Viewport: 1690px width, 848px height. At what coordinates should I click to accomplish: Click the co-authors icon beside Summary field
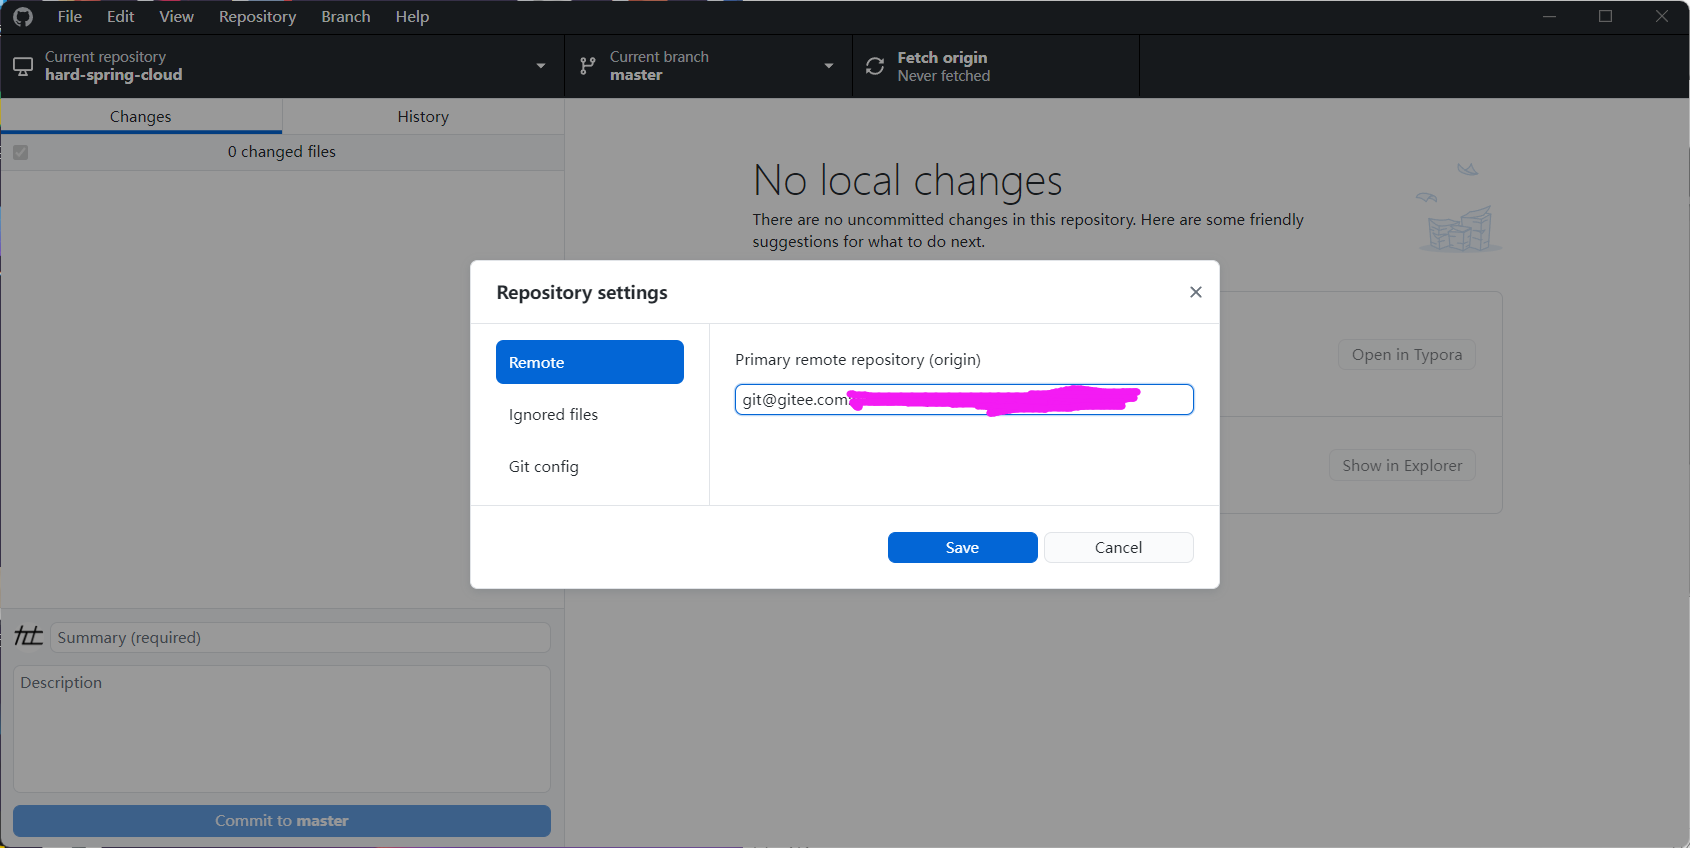point(29,636)
